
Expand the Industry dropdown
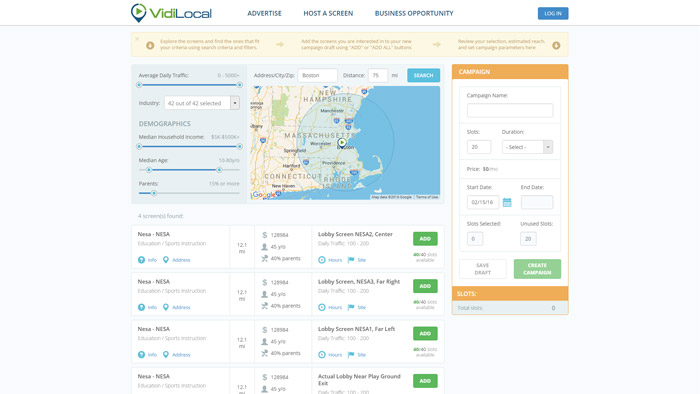click(235, 103)
